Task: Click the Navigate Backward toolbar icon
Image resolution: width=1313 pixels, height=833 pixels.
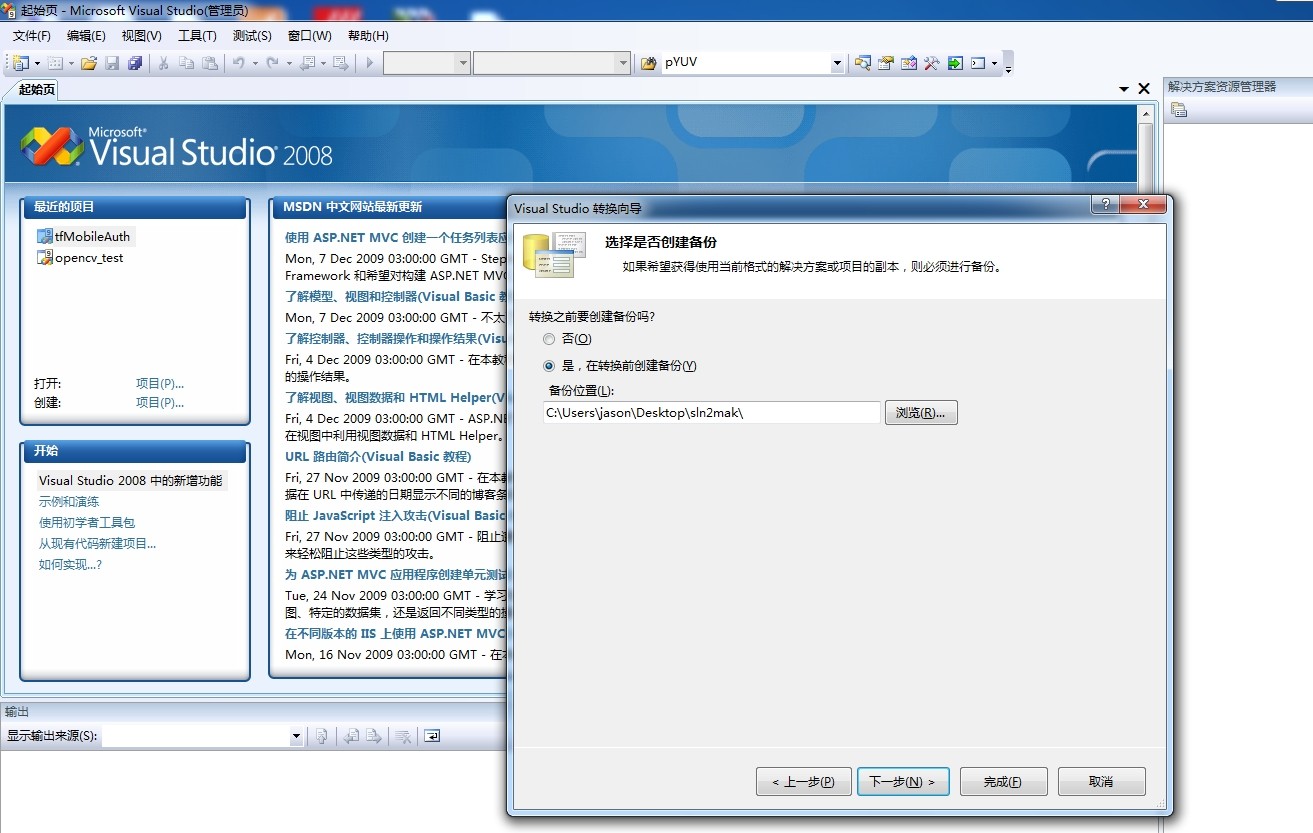Action: [x=307, y=63]
